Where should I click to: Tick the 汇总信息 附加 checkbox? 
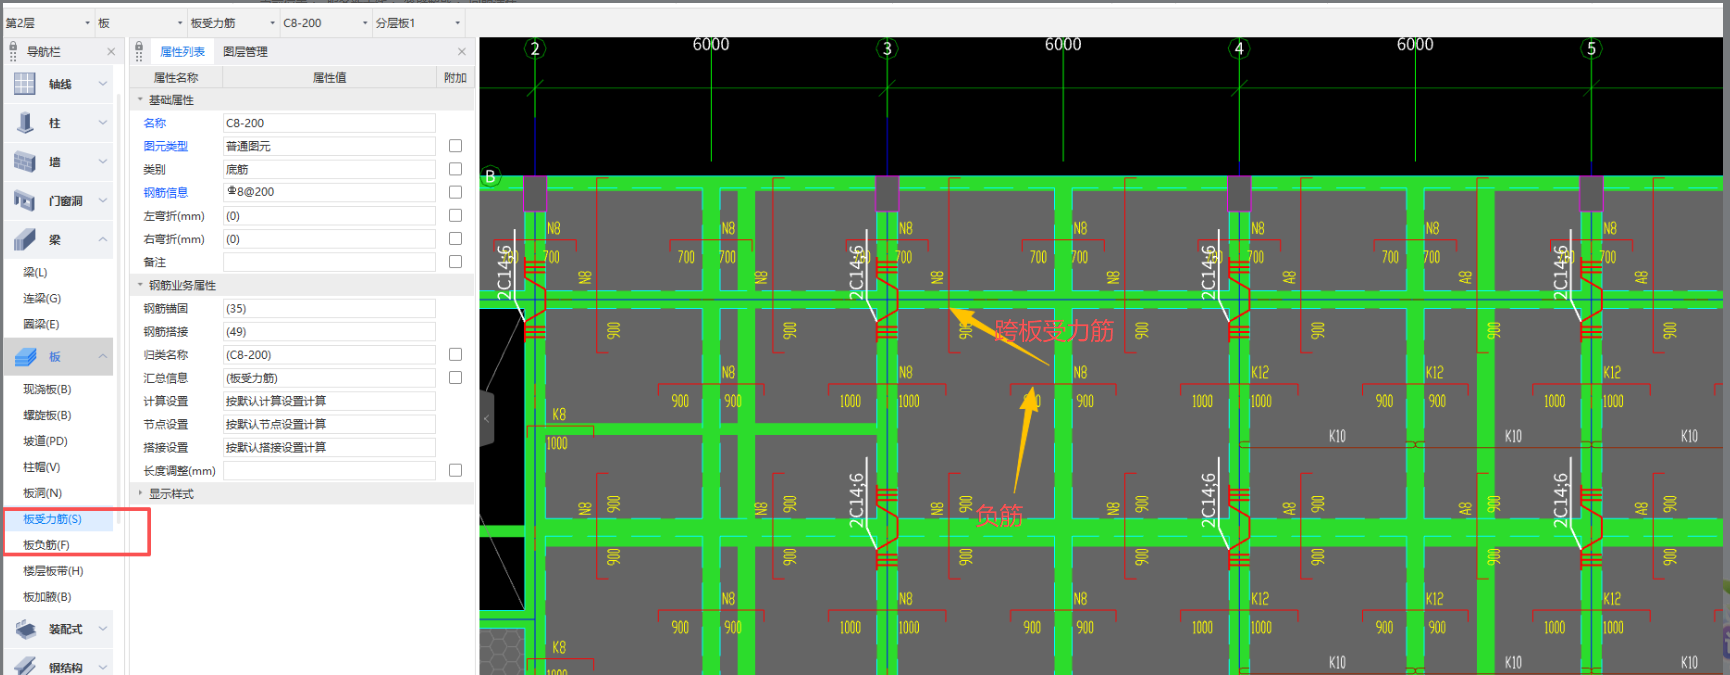tap(455, 377)
